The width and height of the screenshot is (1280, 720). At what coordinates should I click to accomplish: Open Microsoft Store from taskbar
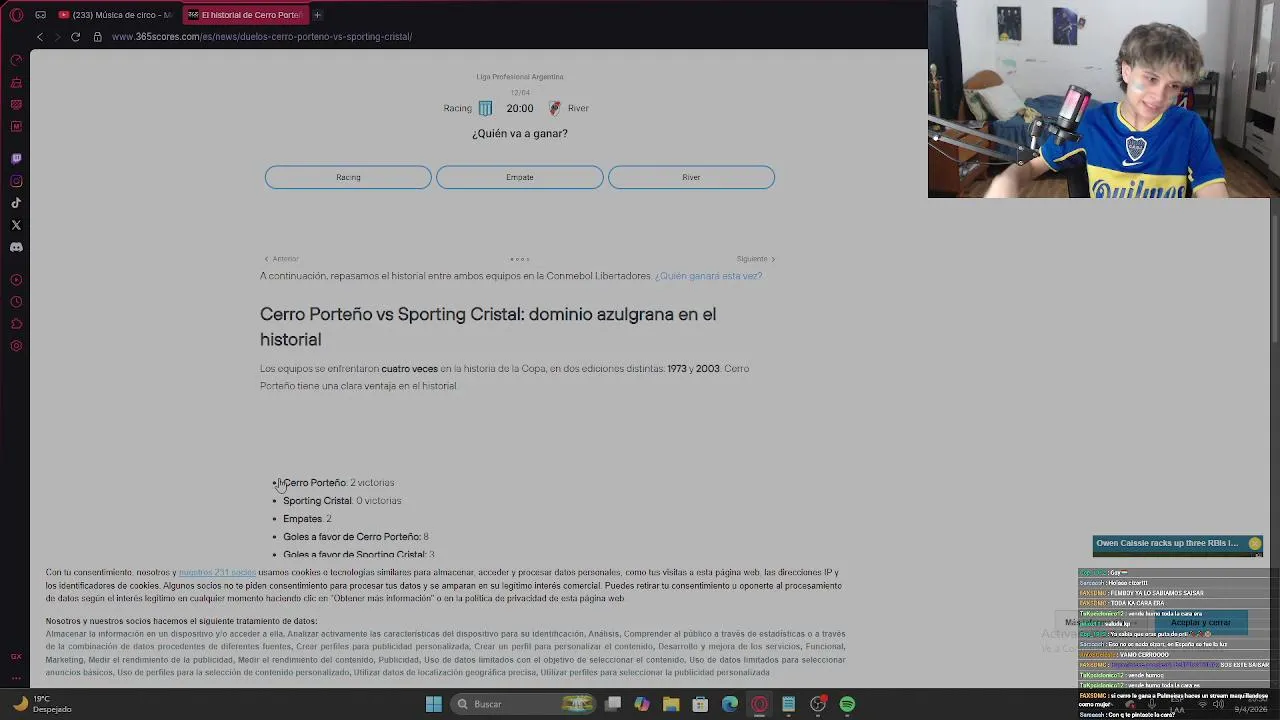700,704
